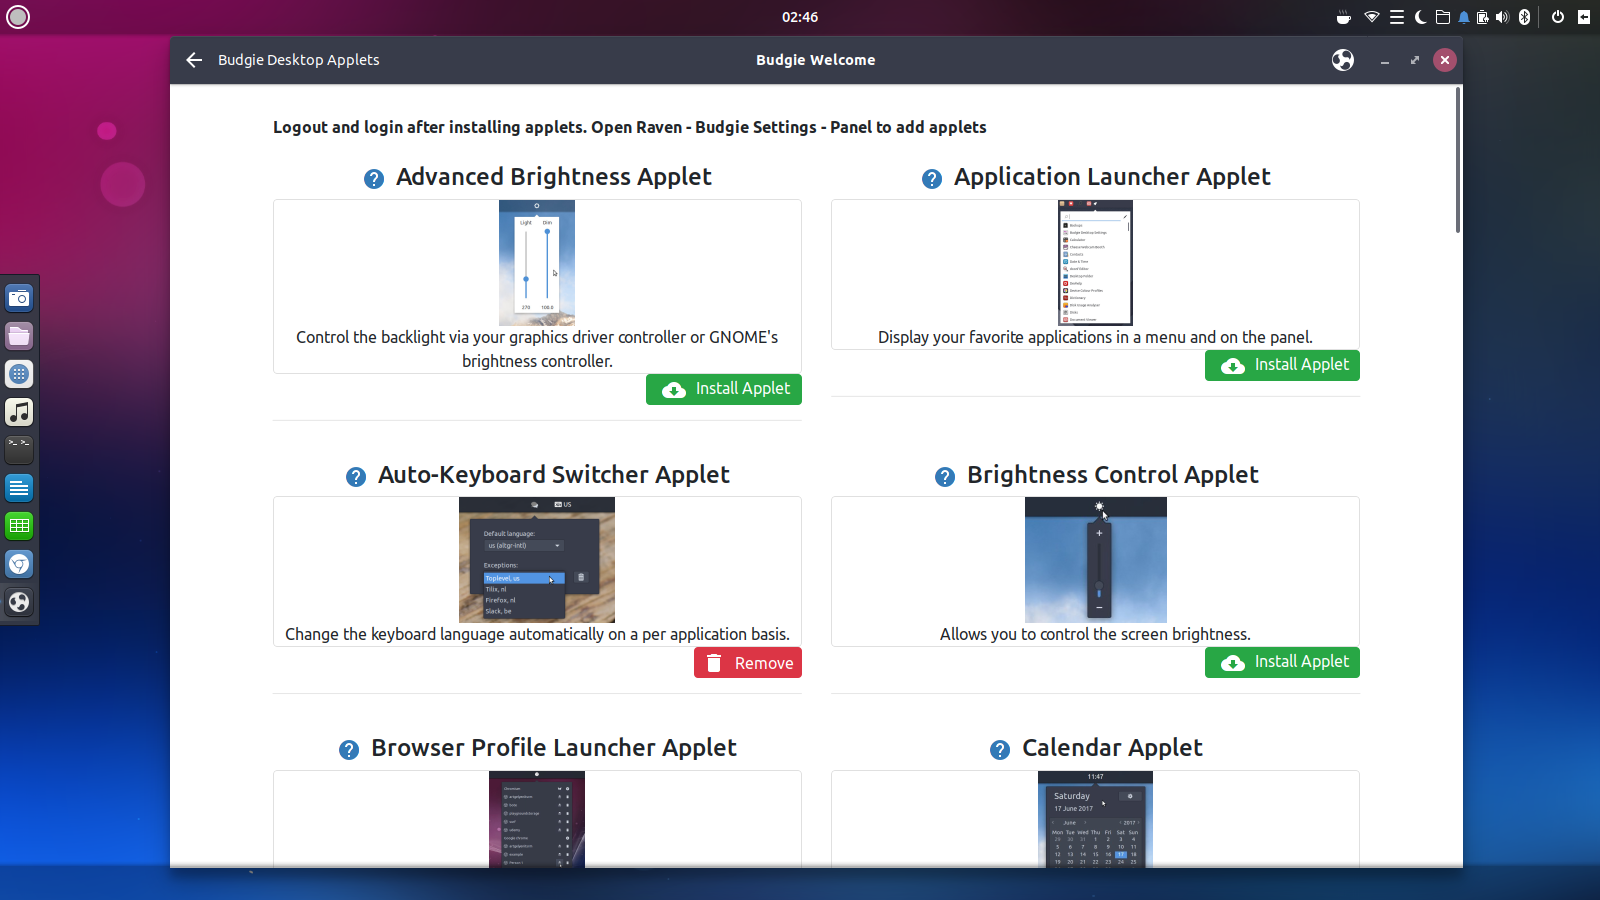
Task: Click 'Display your favorite applications' description
Action: (x=1095, y=337)
